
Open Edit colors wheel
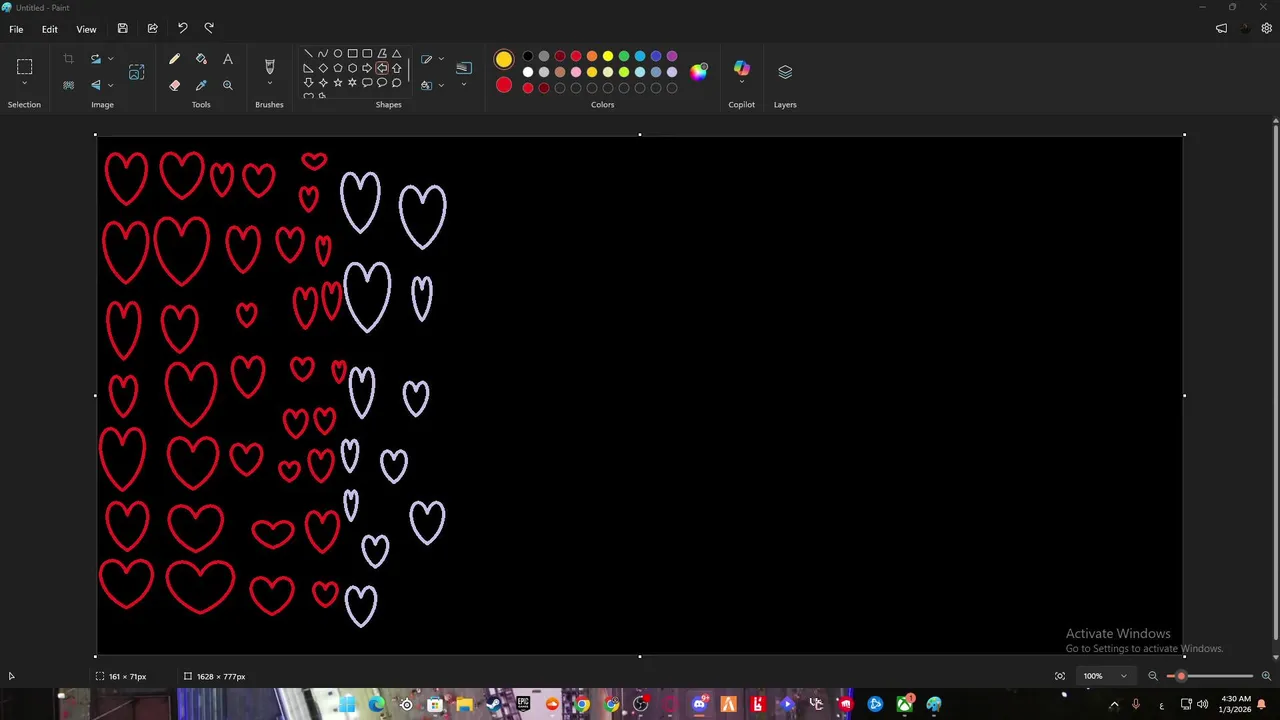coord(699,71)
